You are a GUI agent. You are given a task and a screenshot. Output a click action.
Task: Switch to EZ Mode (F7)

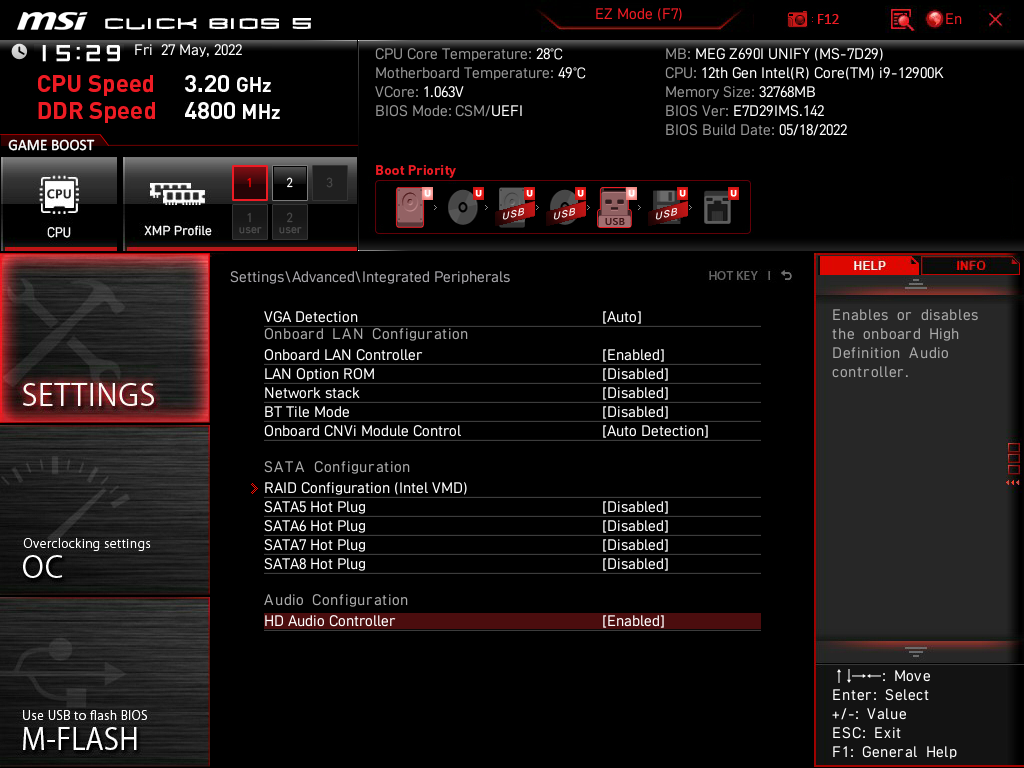[x=638, y=14]
